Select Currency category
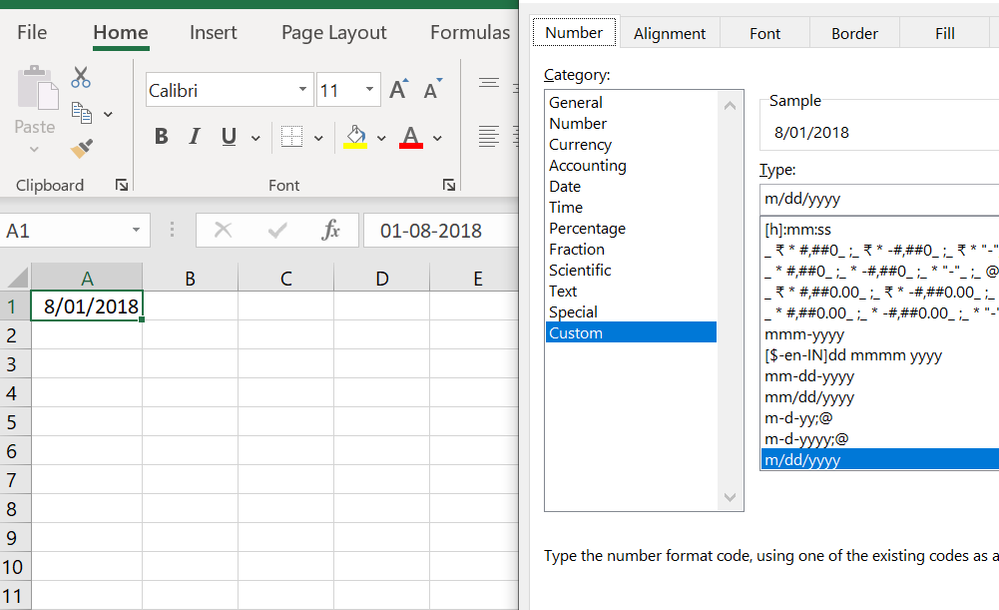This screenshot has height=610, width=999. pyautogui.click(x=631, y=145)
